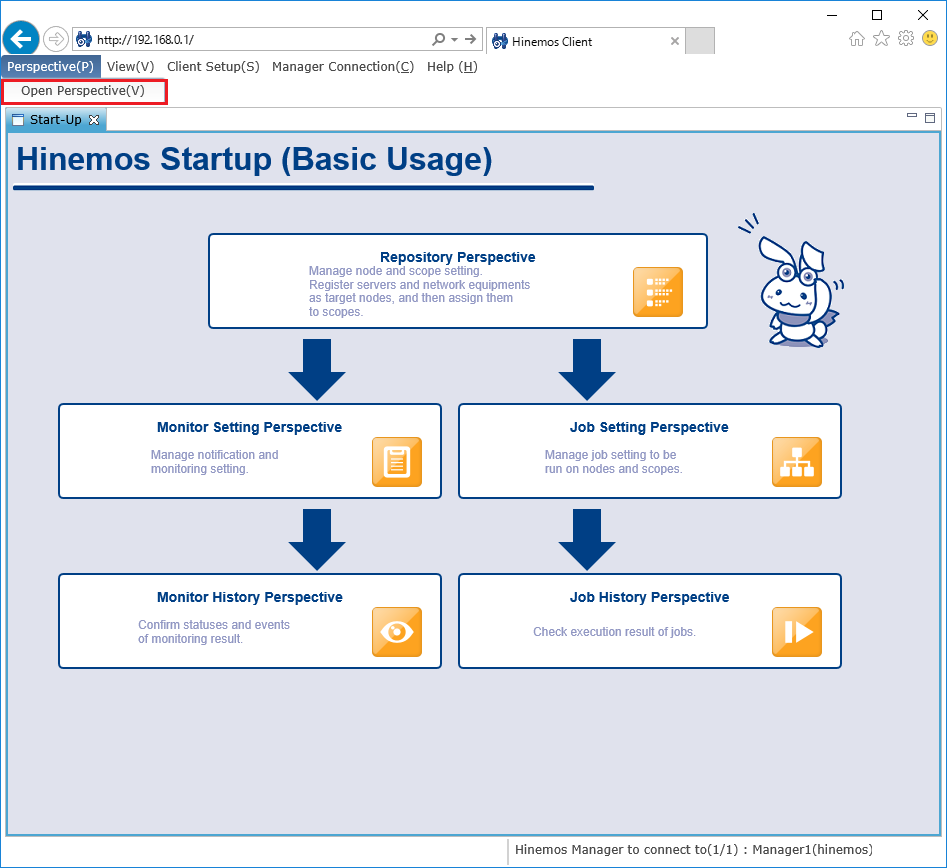Open the Monitor History Perspective link
The width and height of the screenshot is (947, 868).
click(249, 597)
